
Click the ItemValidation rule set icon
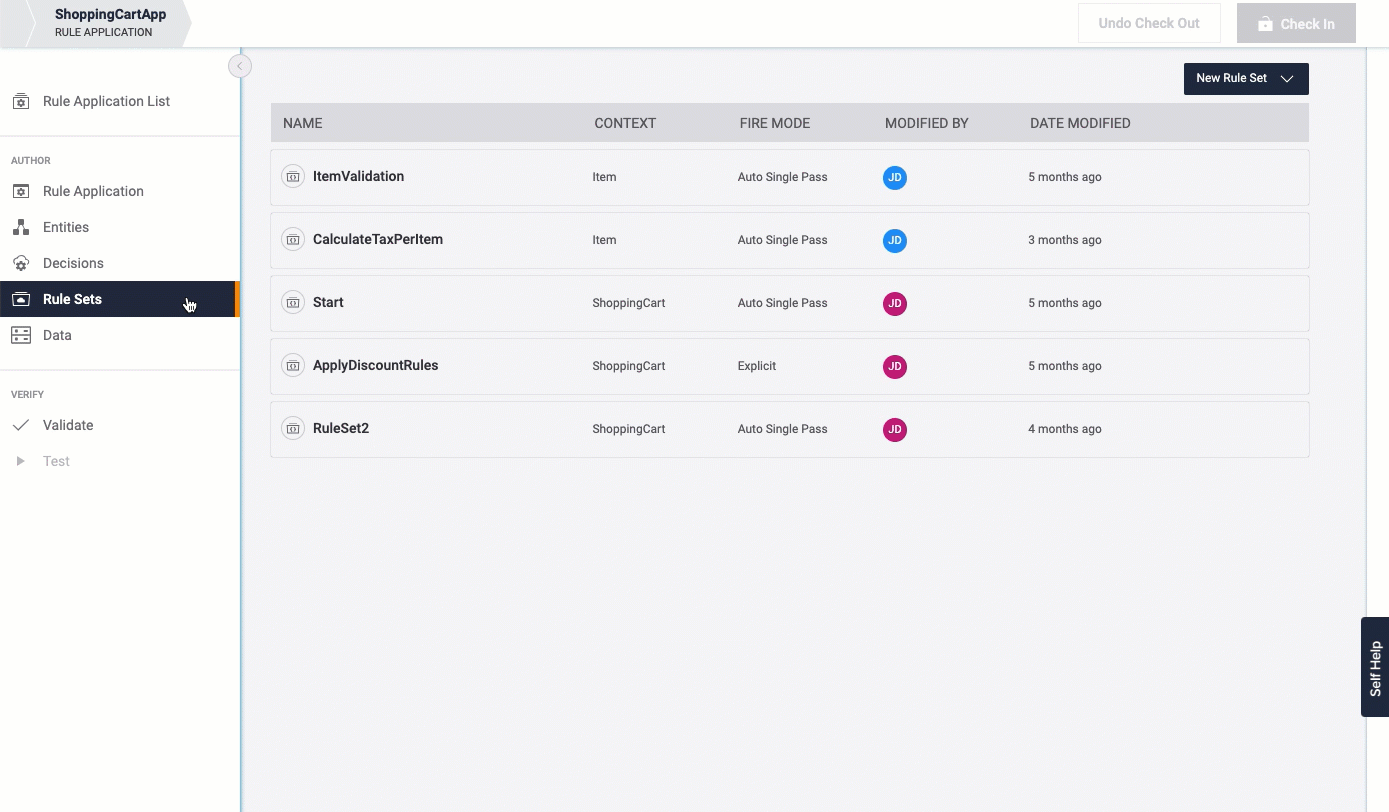coord(292,177)
